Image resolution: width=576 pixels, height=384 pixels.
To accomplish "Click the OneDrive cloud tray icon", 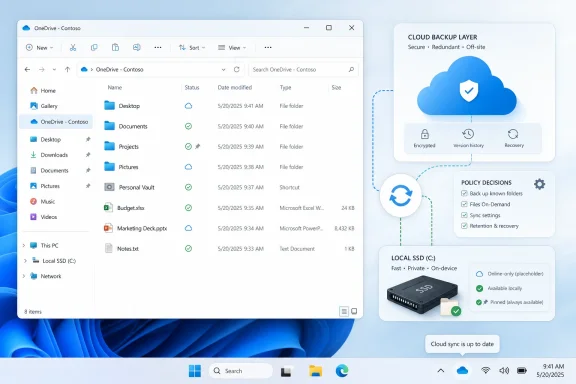I will point(462,370).
